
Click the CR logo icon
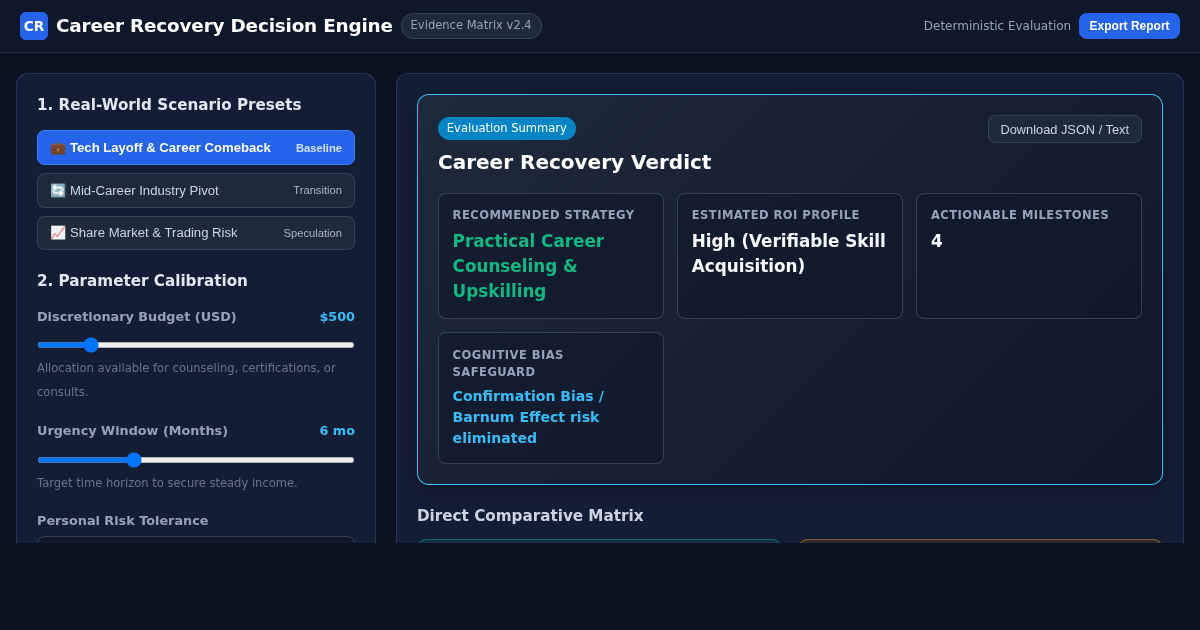(x=34, y=26)
